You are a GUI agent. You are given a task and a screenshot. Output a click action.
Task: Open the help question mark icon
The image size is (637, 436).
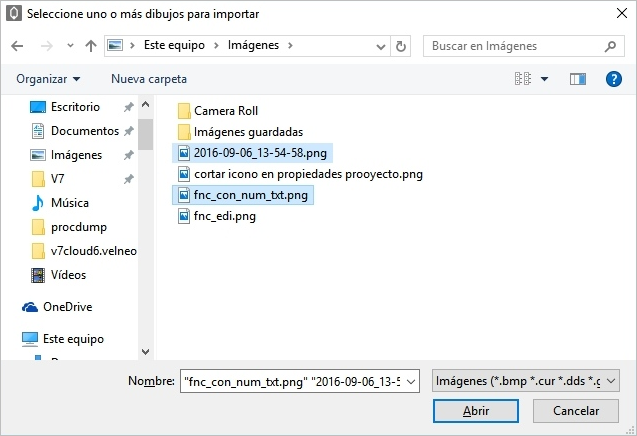[614, 79]
